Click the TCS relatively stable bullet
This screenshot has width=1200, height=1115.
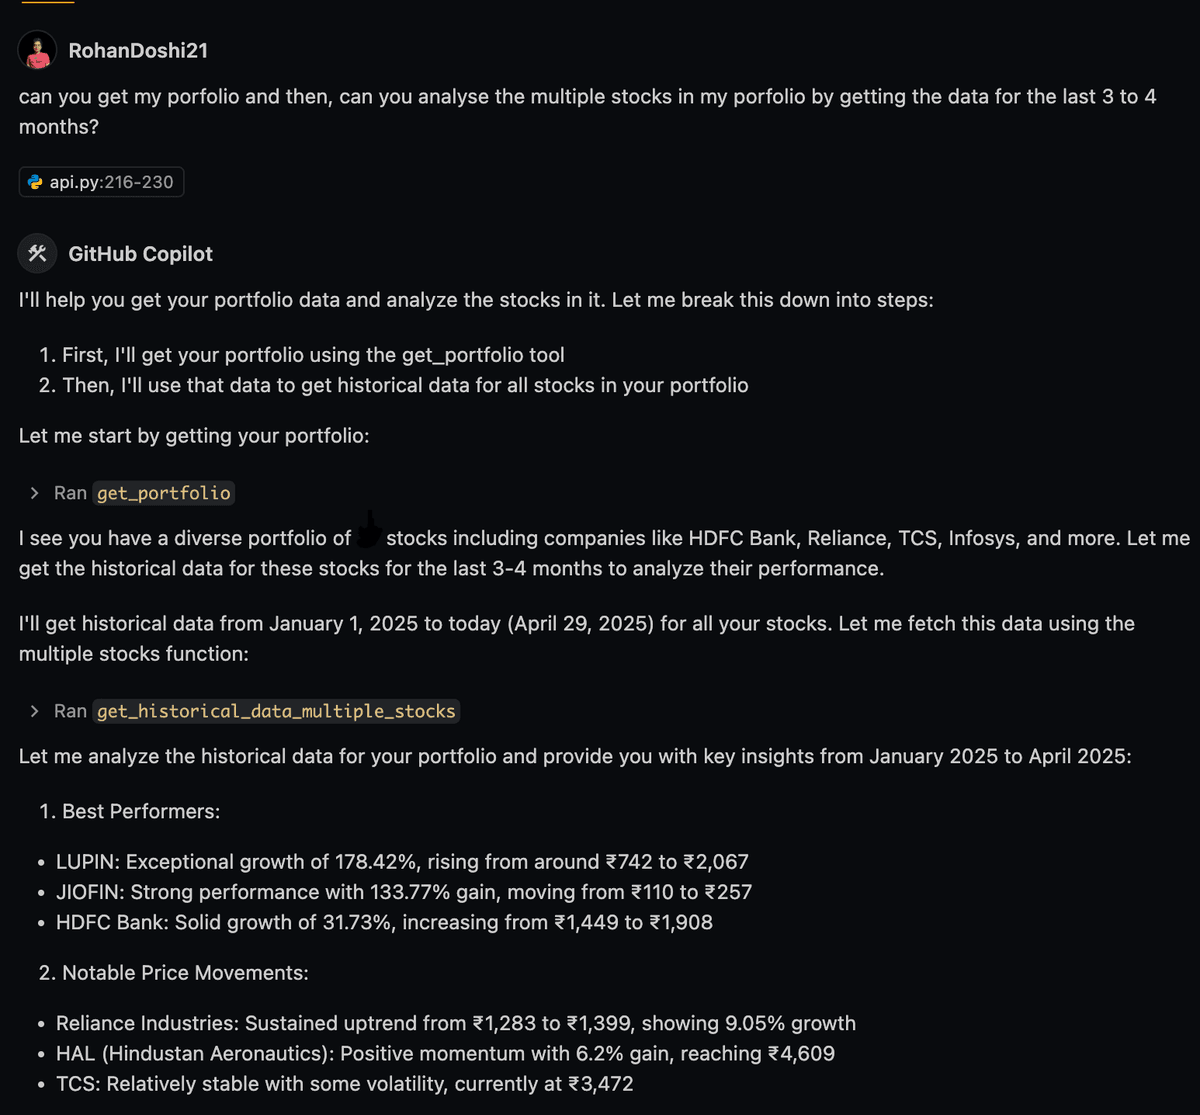click(x=345, y=1084)
